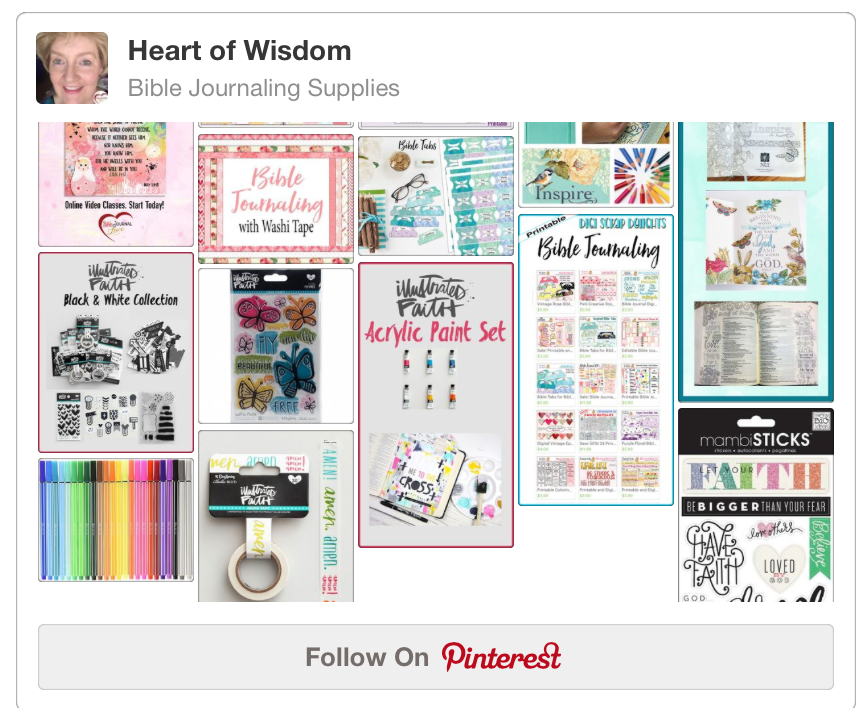This screenshot has height=708, width=864.
Task: Click the Printable ribbon on Digi Scrap pin
Action: [x=546, y=227]
